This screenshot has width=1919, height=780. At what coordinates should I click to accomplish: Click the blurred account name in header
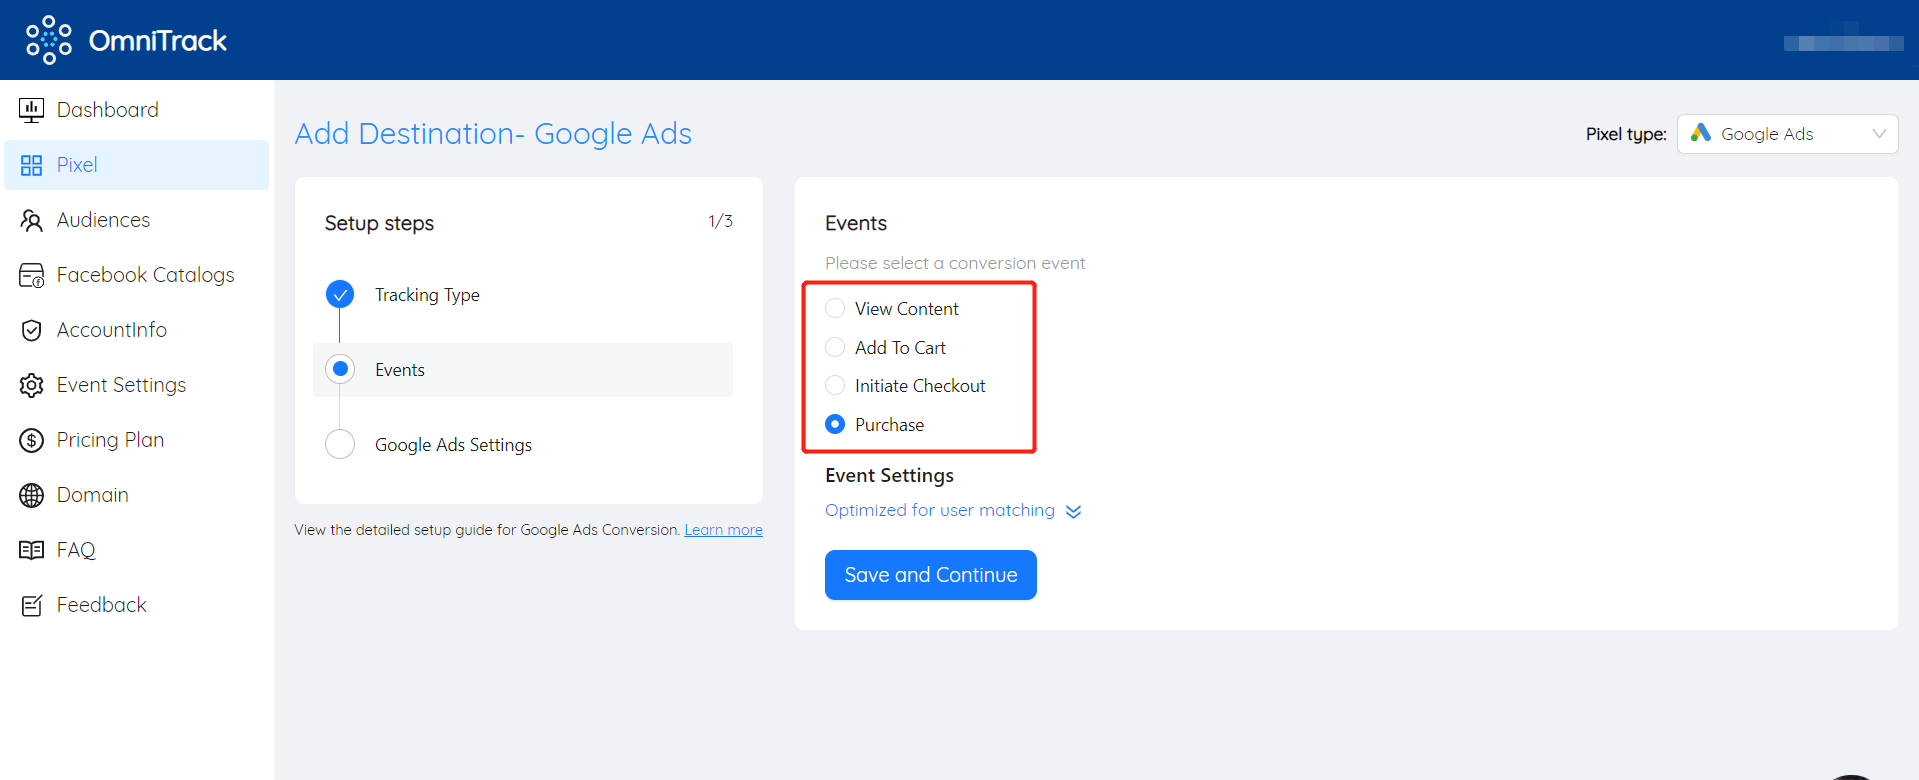point(1843,43)
